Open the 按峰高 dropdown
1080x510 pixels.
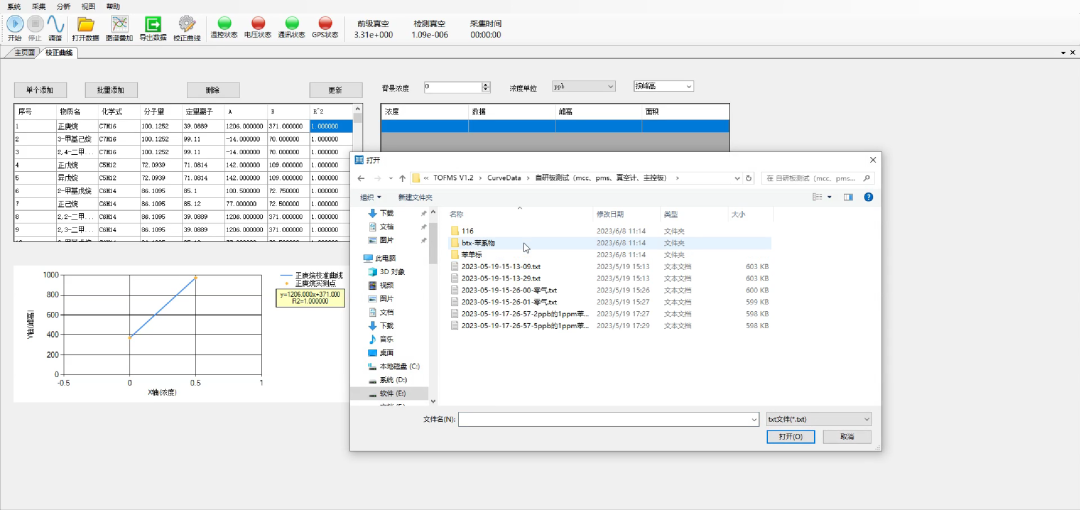coord(663,87)
